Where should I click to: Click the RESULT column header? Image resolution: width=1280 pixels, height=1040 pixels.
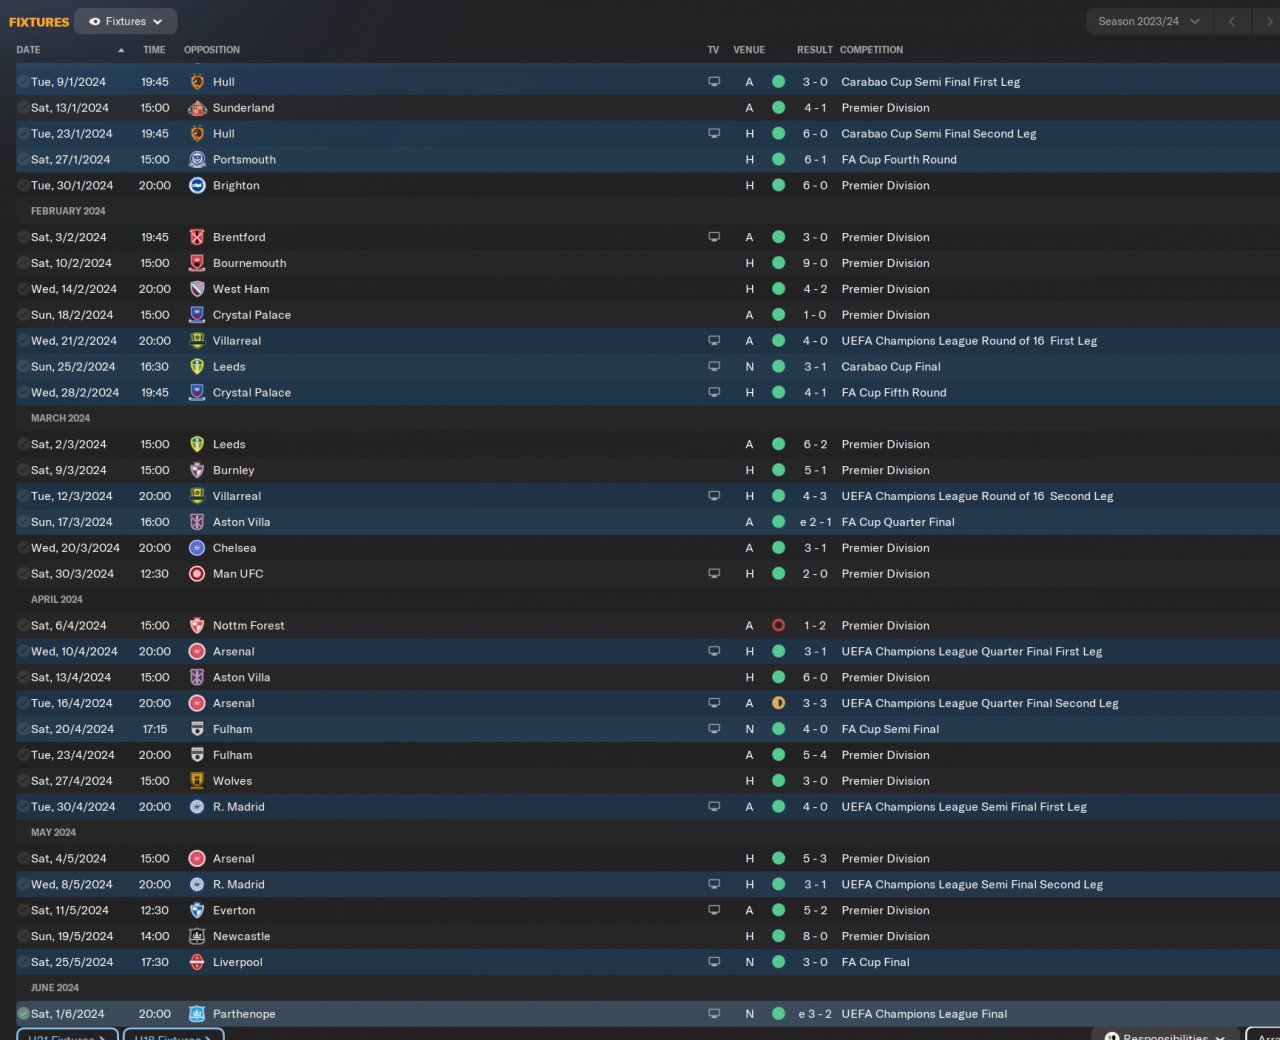(x=815, y=50)
